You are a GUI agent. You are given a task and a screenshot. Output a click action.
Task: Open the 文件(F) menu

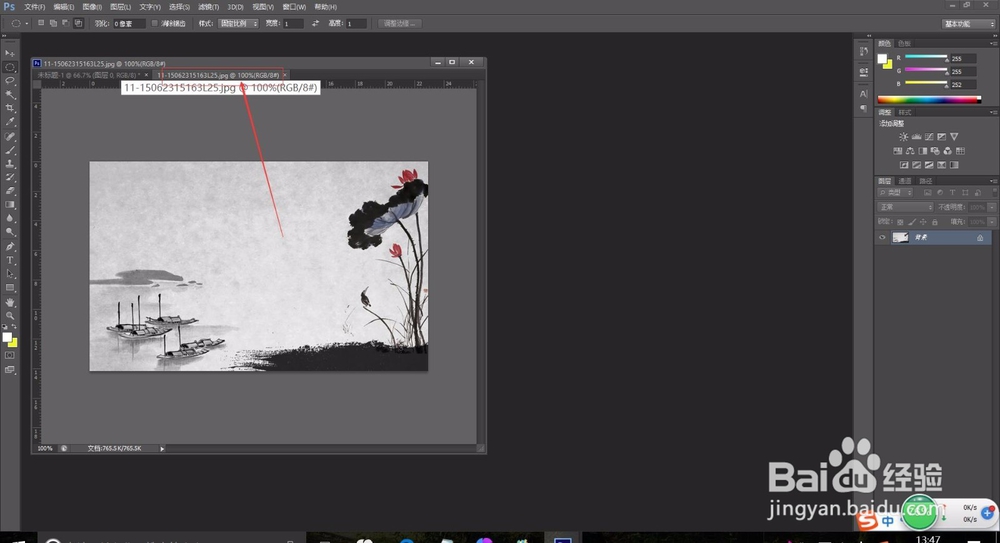coord(34,7)
